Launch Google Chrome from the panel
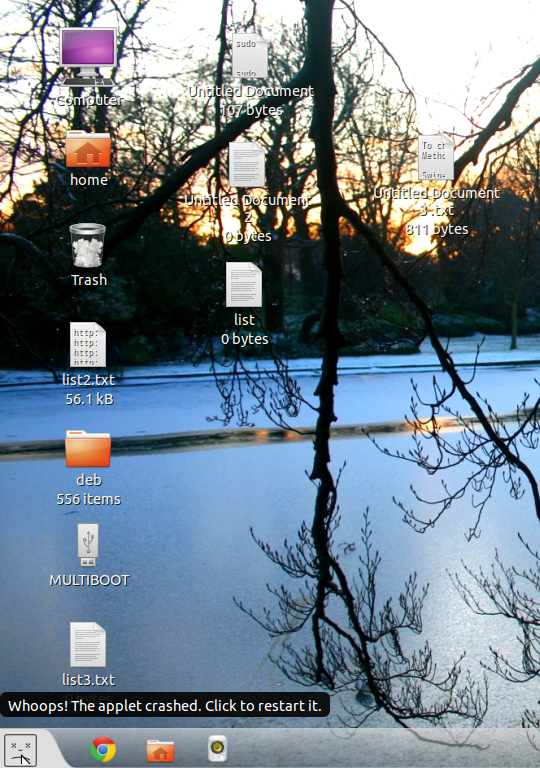 pyautogui.click(x=103, y=749)
